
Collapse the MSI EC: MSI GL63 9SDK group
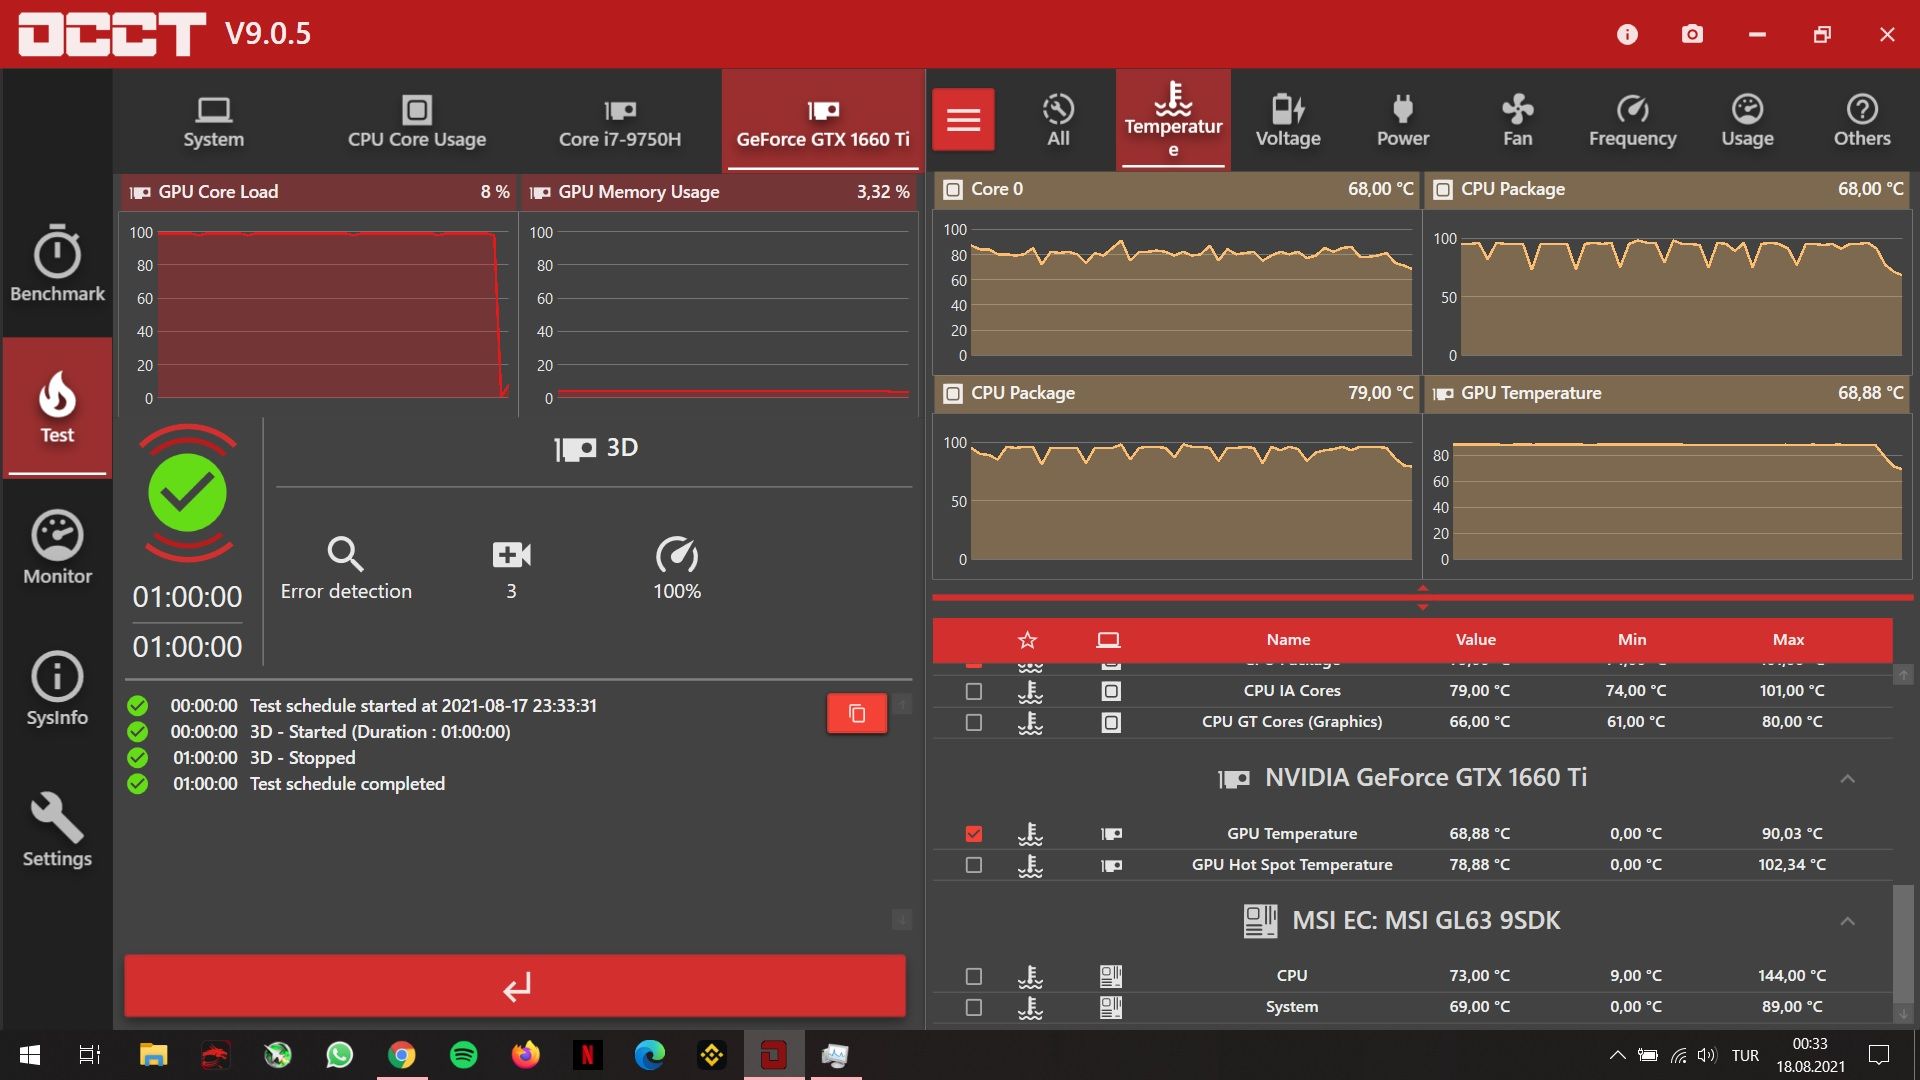tap(1847, 921)
